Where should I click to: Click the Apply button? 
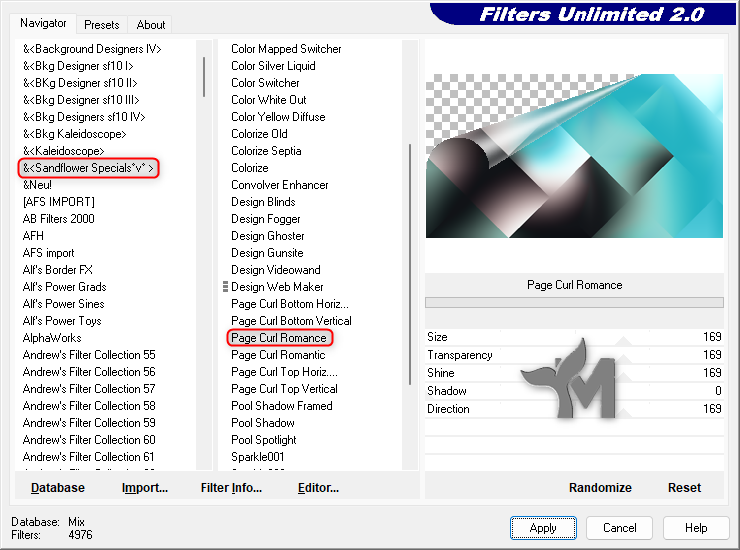coord(543,527)
